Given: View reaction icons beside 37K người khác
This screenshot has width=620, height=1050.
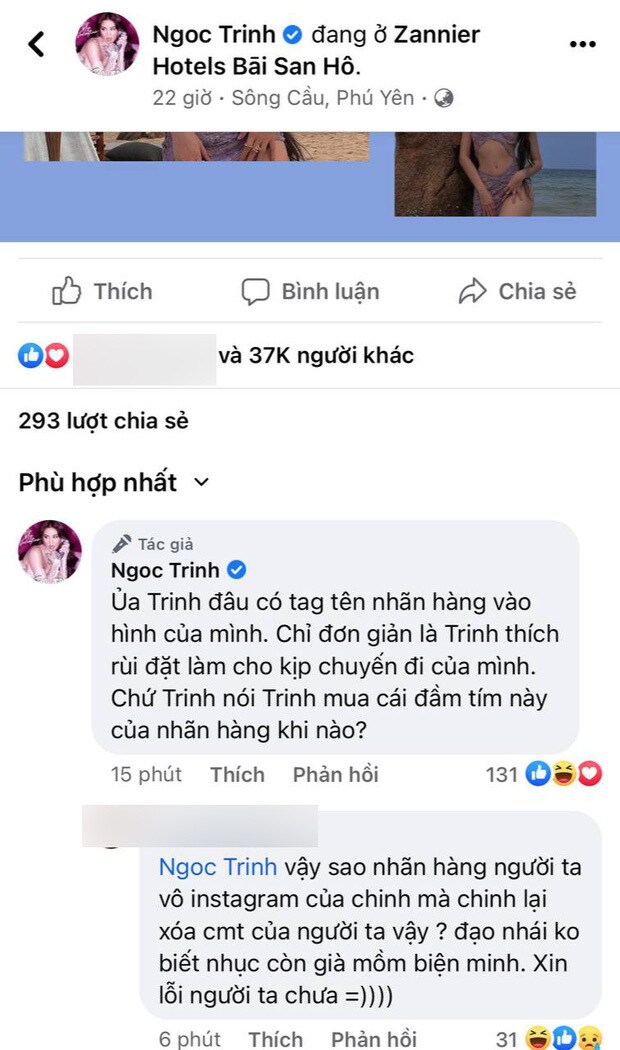Looking at the screenshot, I should click(x=44, y=355).
